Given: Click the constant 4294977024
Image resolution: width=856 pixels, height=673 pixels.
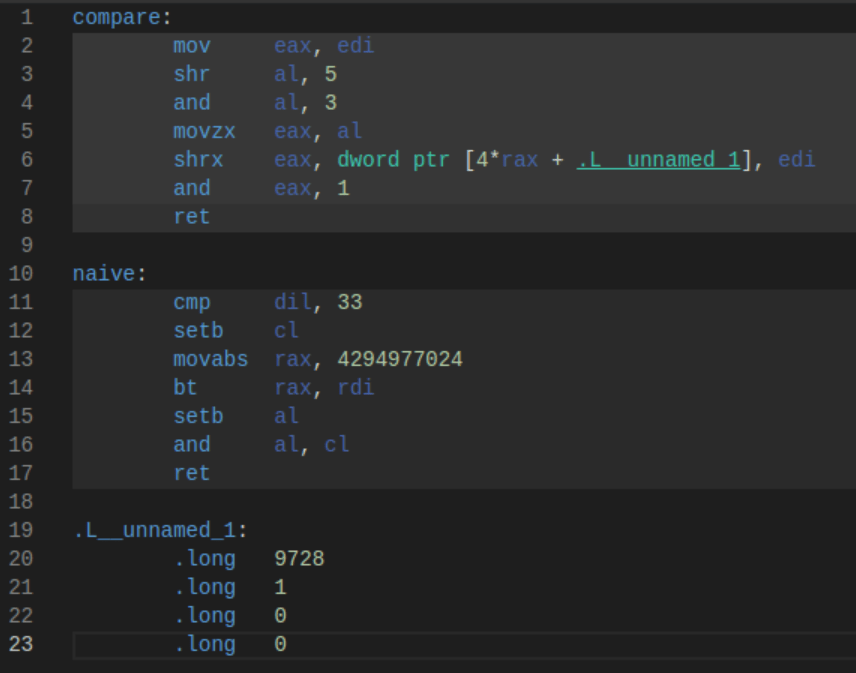Looking at the screenshot, I should (x=400, y=359).
